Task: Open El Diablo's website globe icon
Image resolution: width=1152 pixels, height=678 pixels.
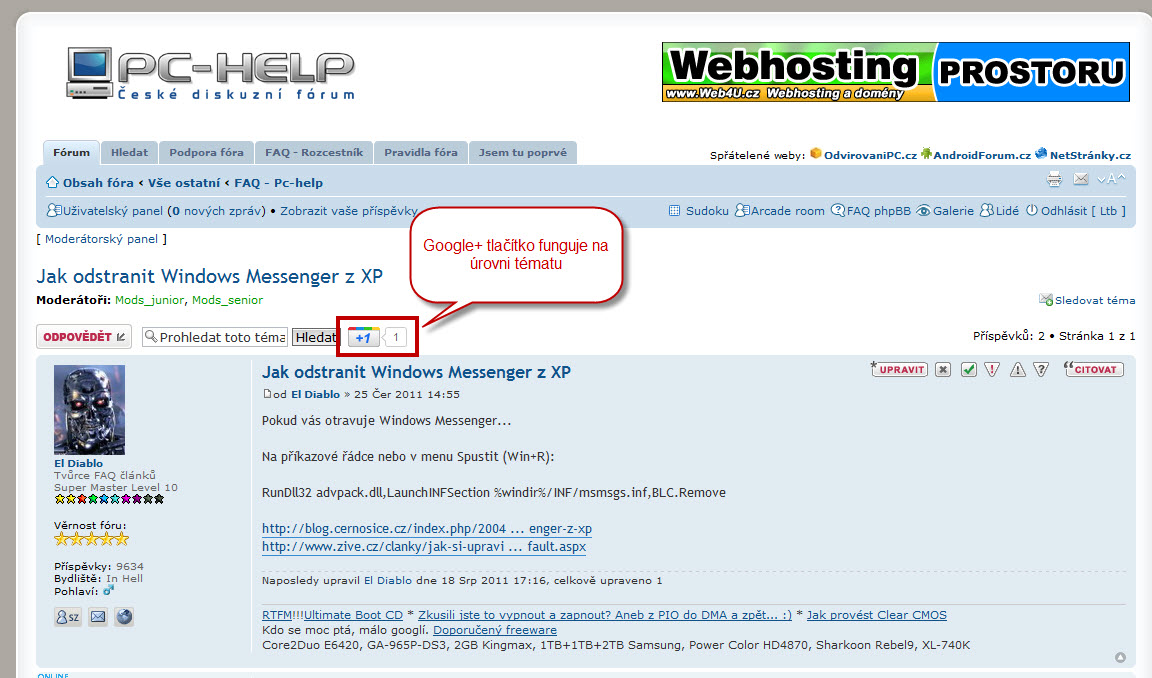Action: [124, 617]
